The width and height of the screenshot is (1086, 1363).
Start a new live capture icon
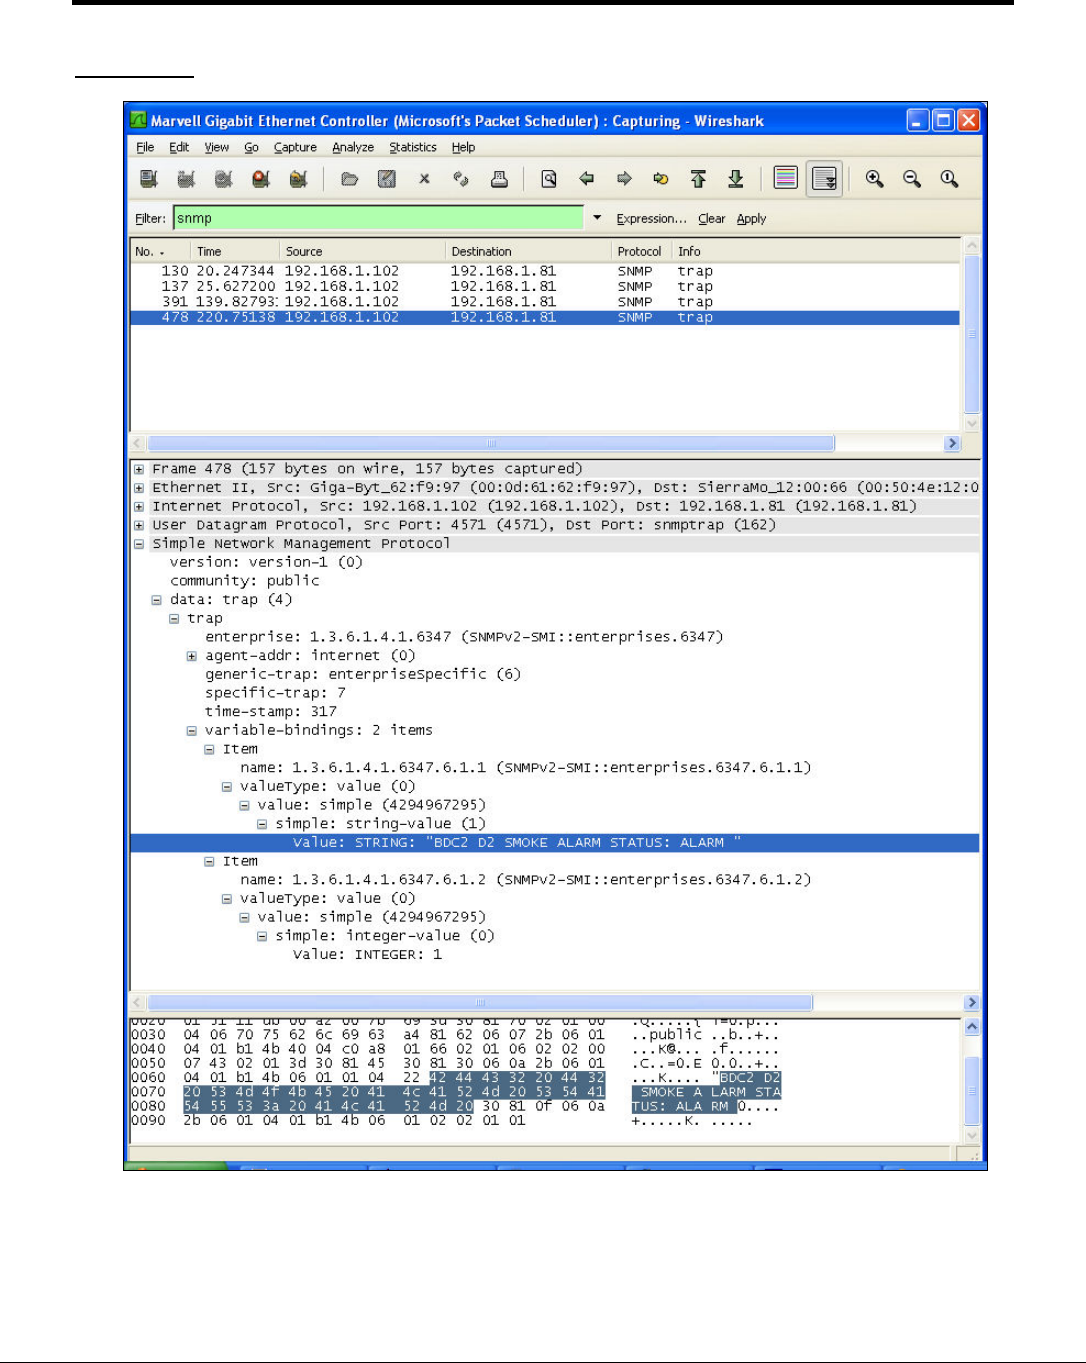tap(223, 179)
